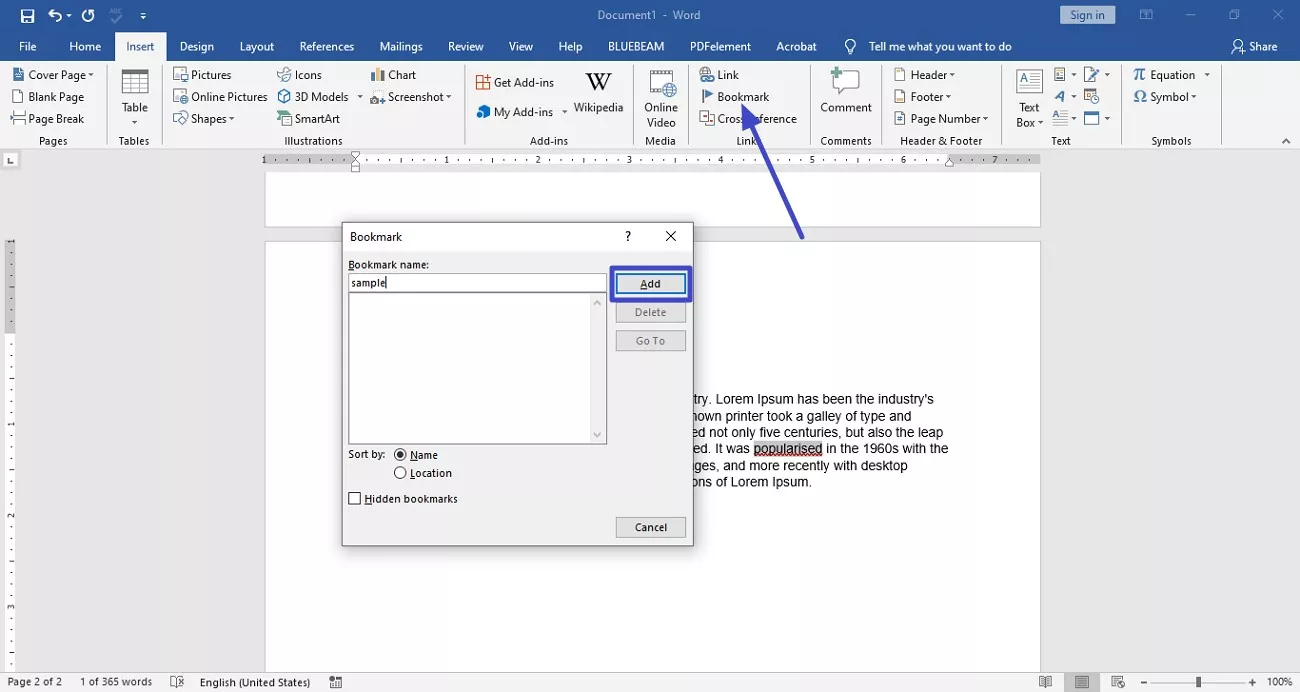The height and width of the screenshot is (692, 1300).
Task: Select the Name sort radio button
Action: [x=401, y=454]
